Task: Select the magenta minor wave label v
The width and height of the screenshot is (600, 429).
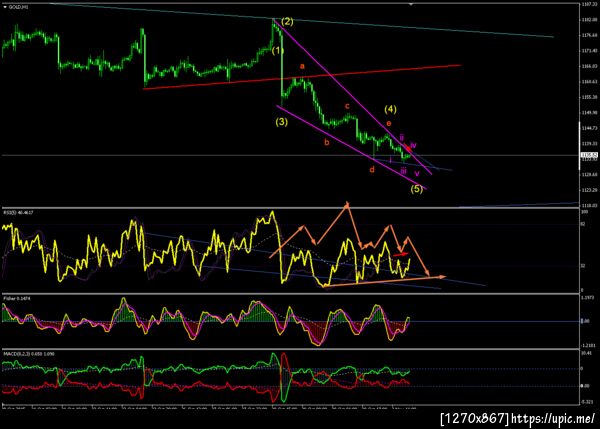Action: tap(417, 173)
